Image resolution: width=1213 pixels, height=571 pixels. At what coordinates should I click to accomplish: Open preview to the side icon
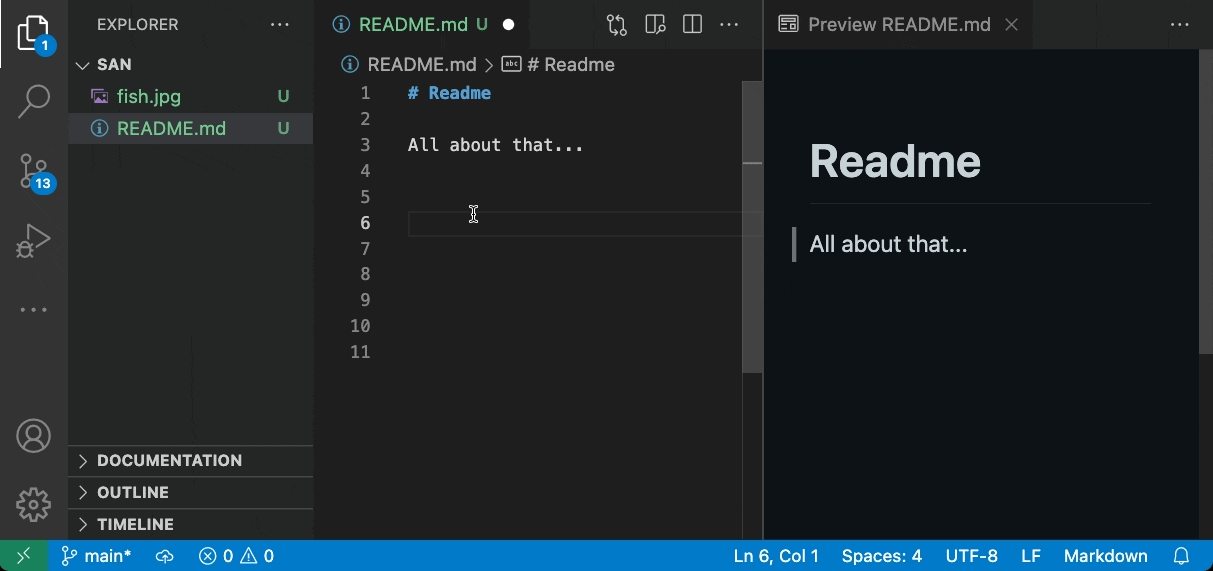point(655,25)
